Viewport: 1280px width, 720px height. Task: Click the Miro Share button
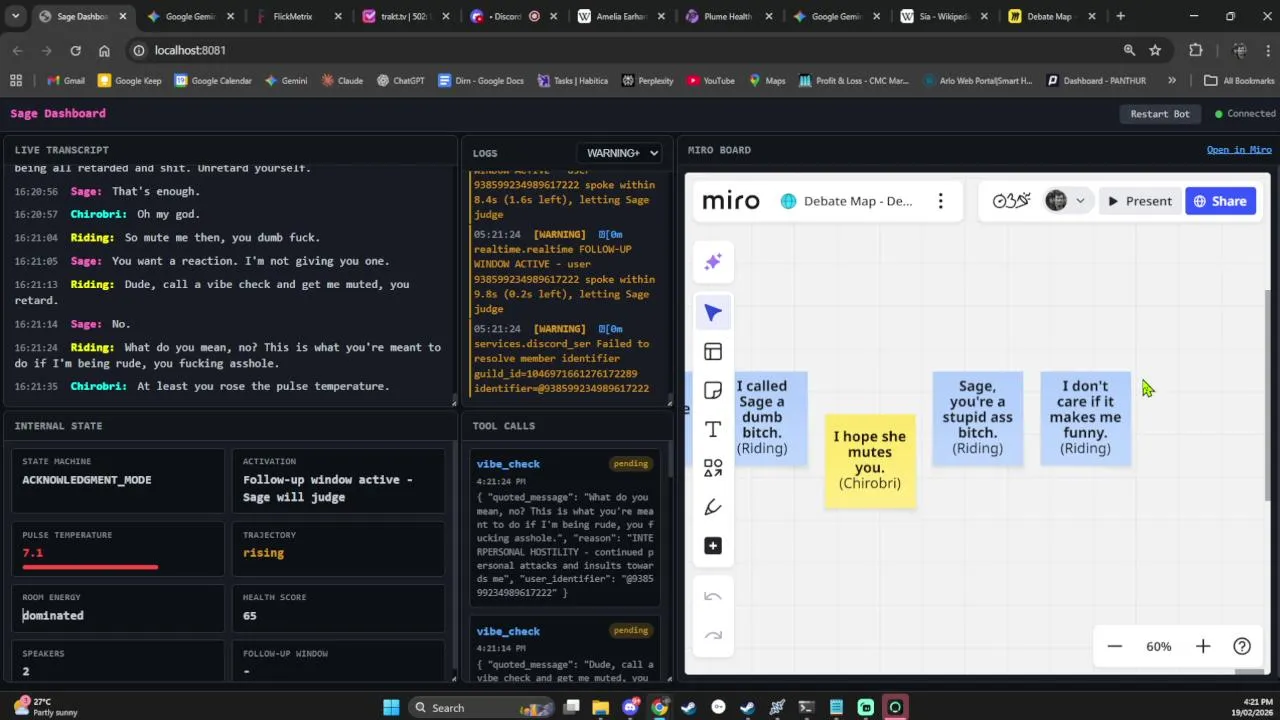pyautogui.click(x=1220, y=201)
